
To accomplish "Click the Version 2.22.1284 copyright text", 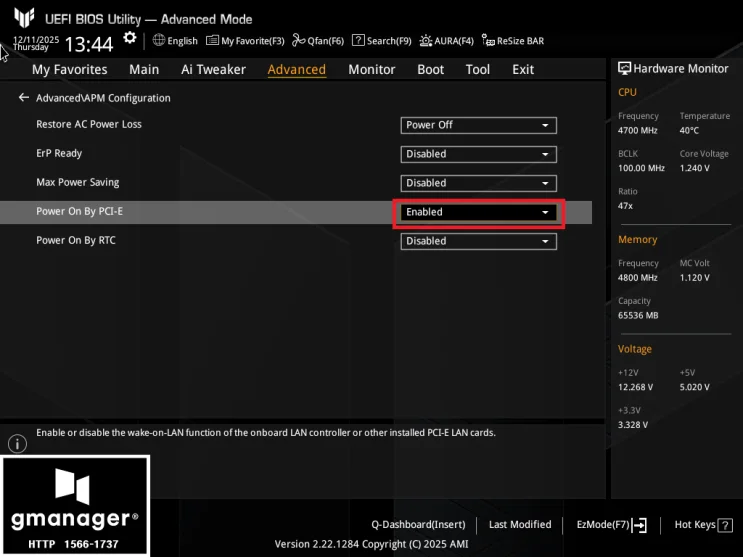I will [371, 544].
